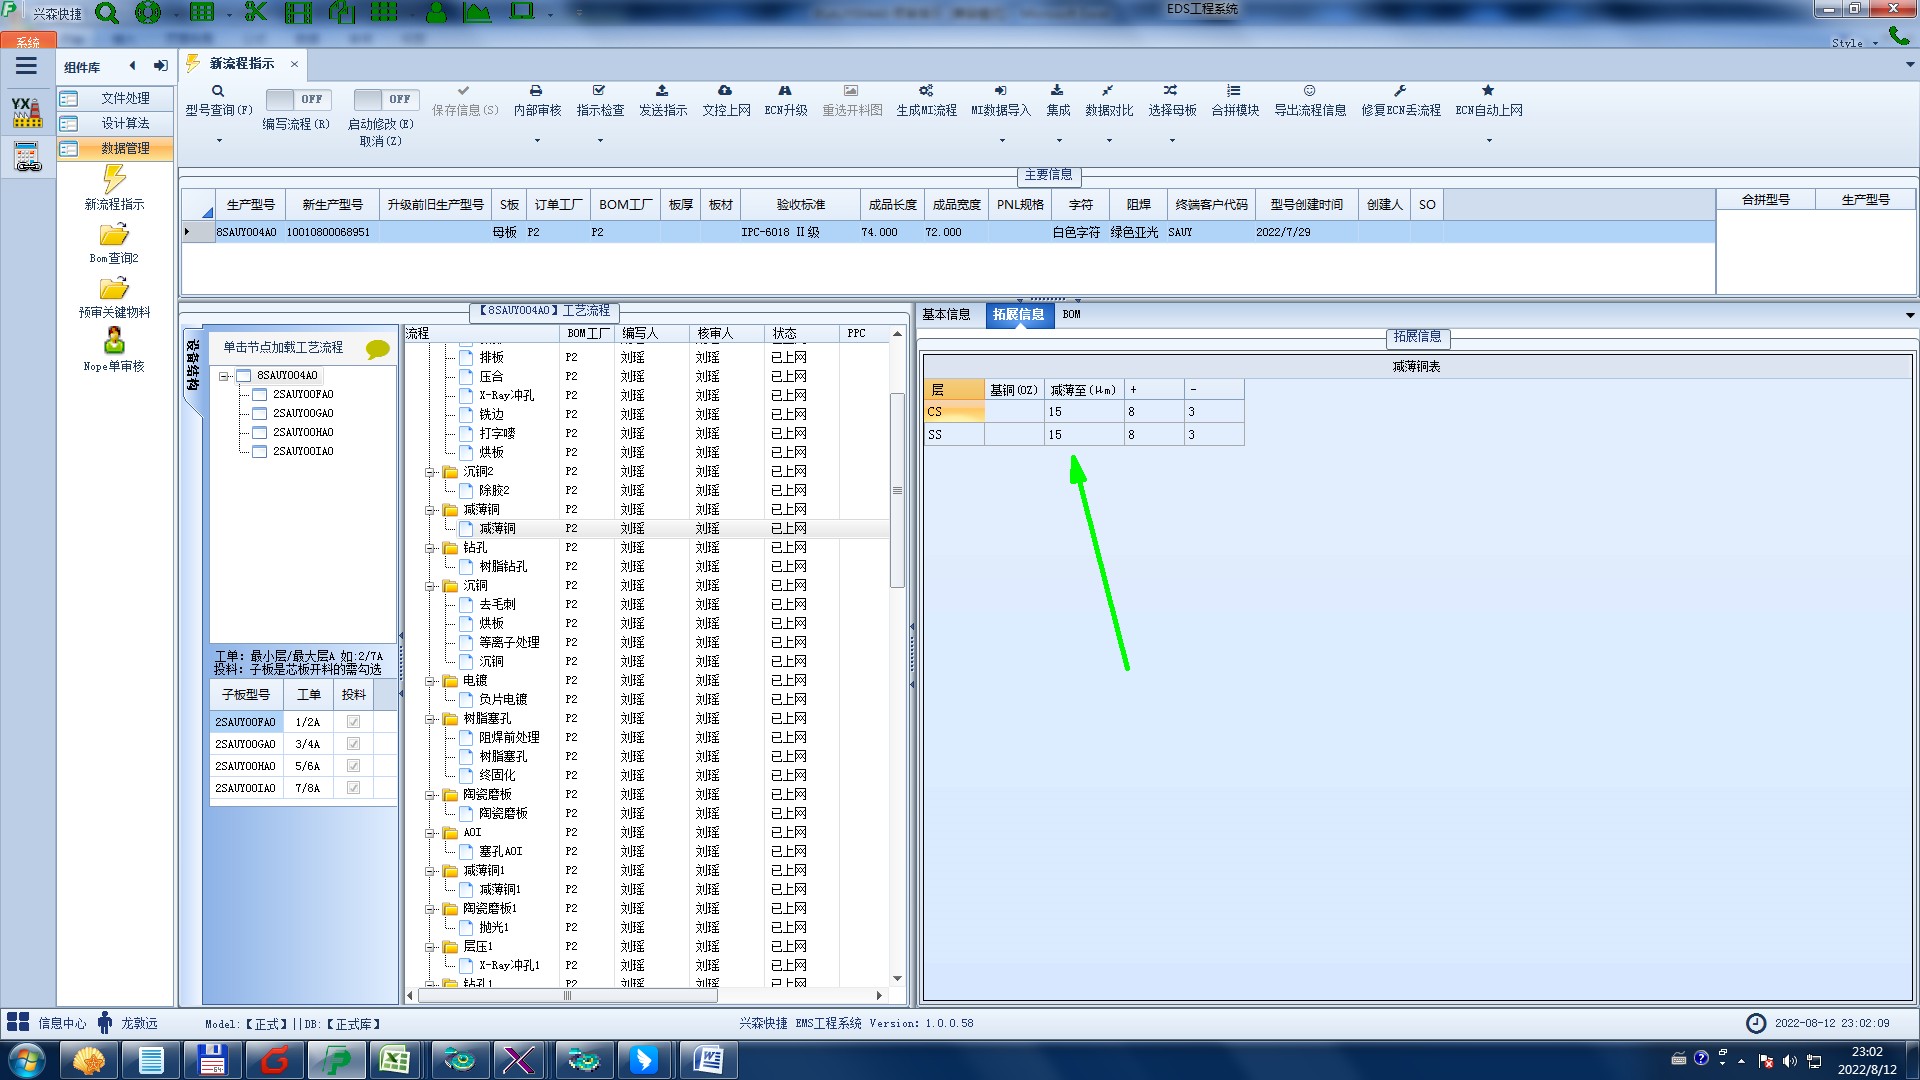Click the 内部审核 printer icon
The height and width of the screenshot is (1080, 1920).
tap(536, 91)
